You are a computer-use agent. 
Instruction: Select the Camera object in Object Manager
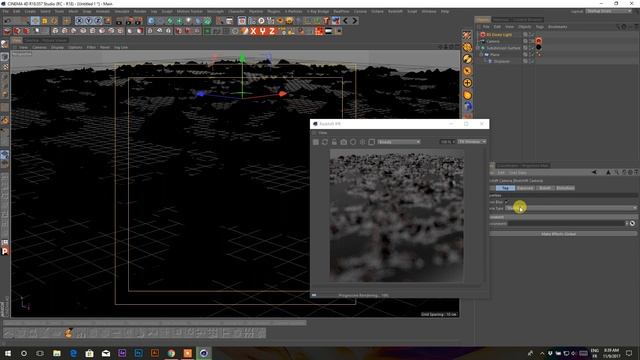[493, 41]
